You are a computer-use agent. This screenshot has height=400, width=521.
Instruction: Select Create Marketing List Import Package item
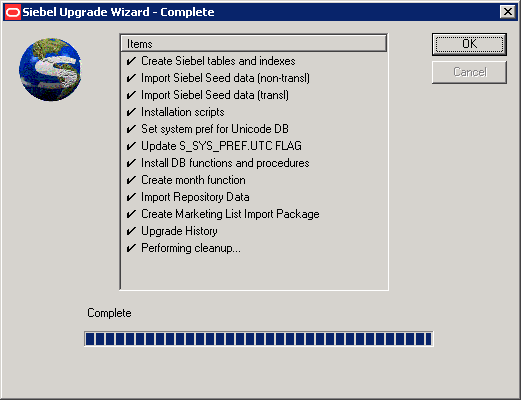point(230,214)
